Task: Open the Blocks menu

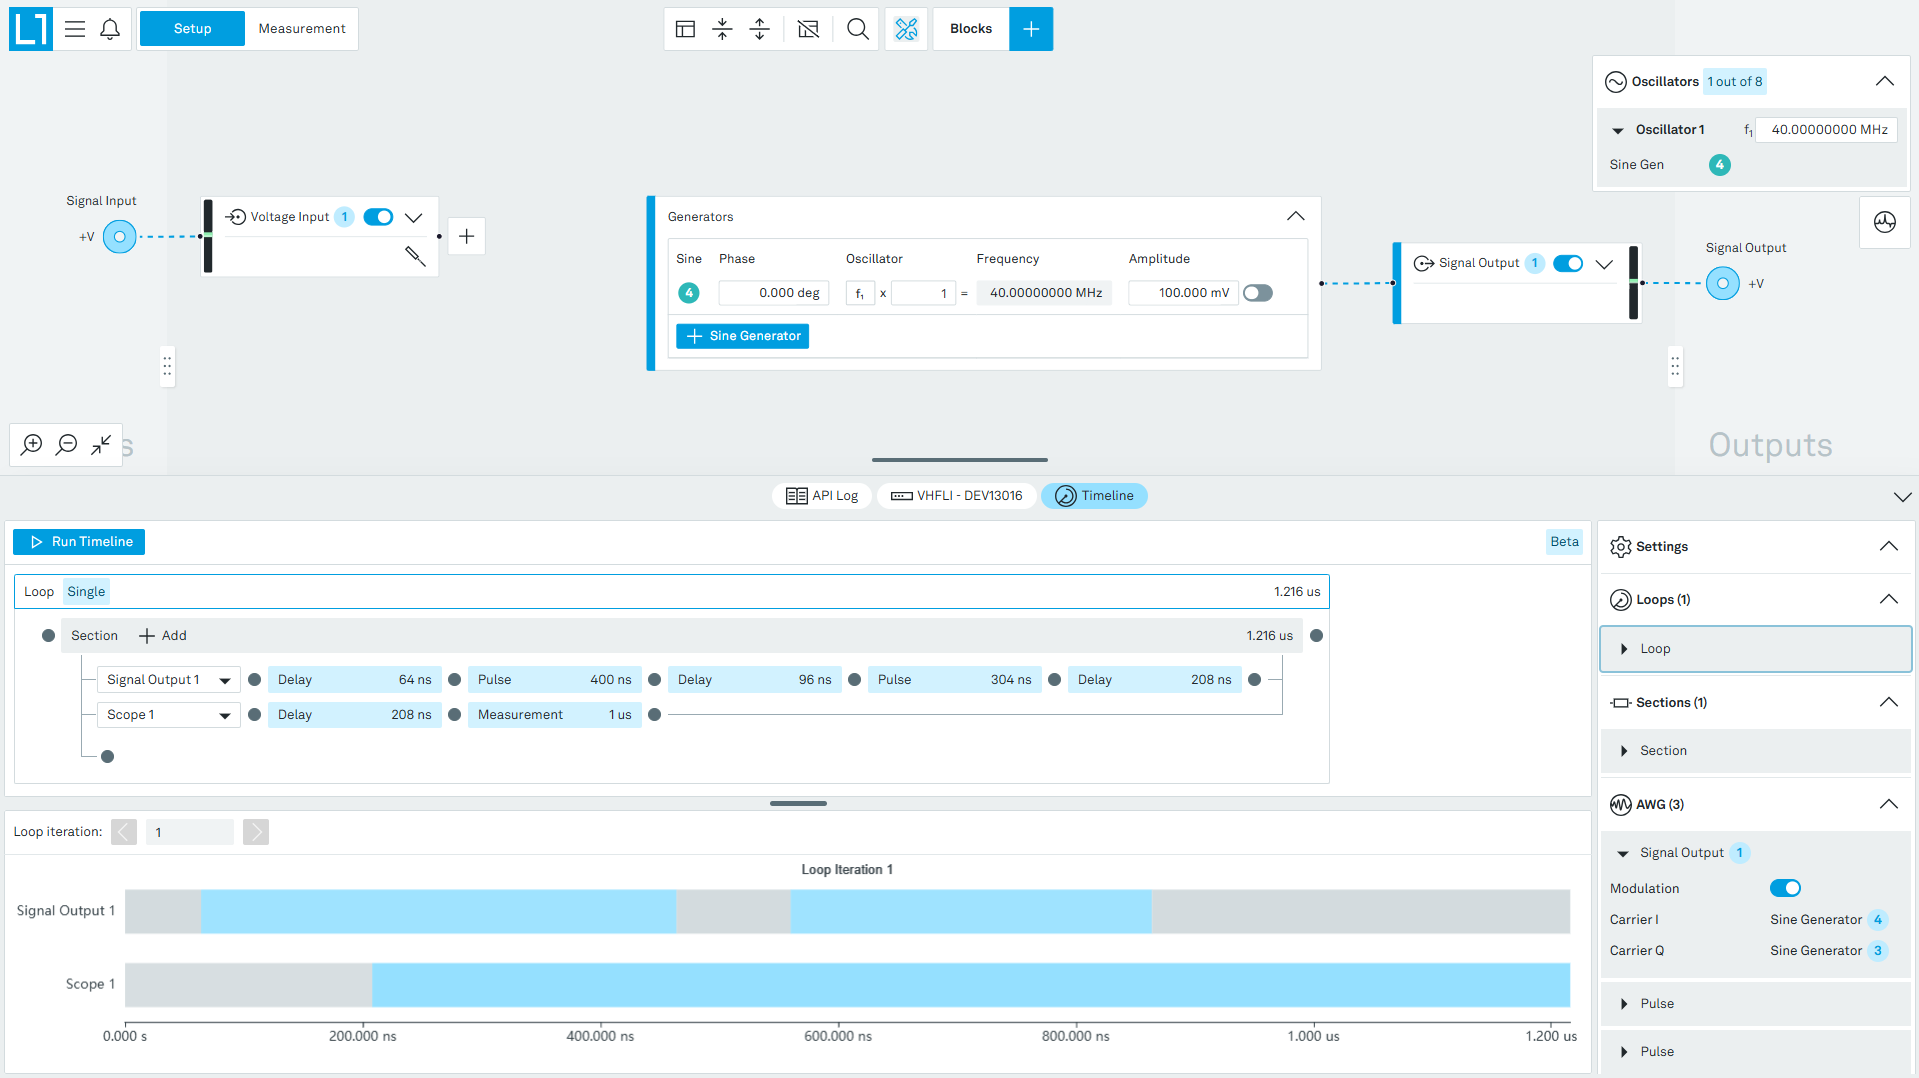Action: 971,29
